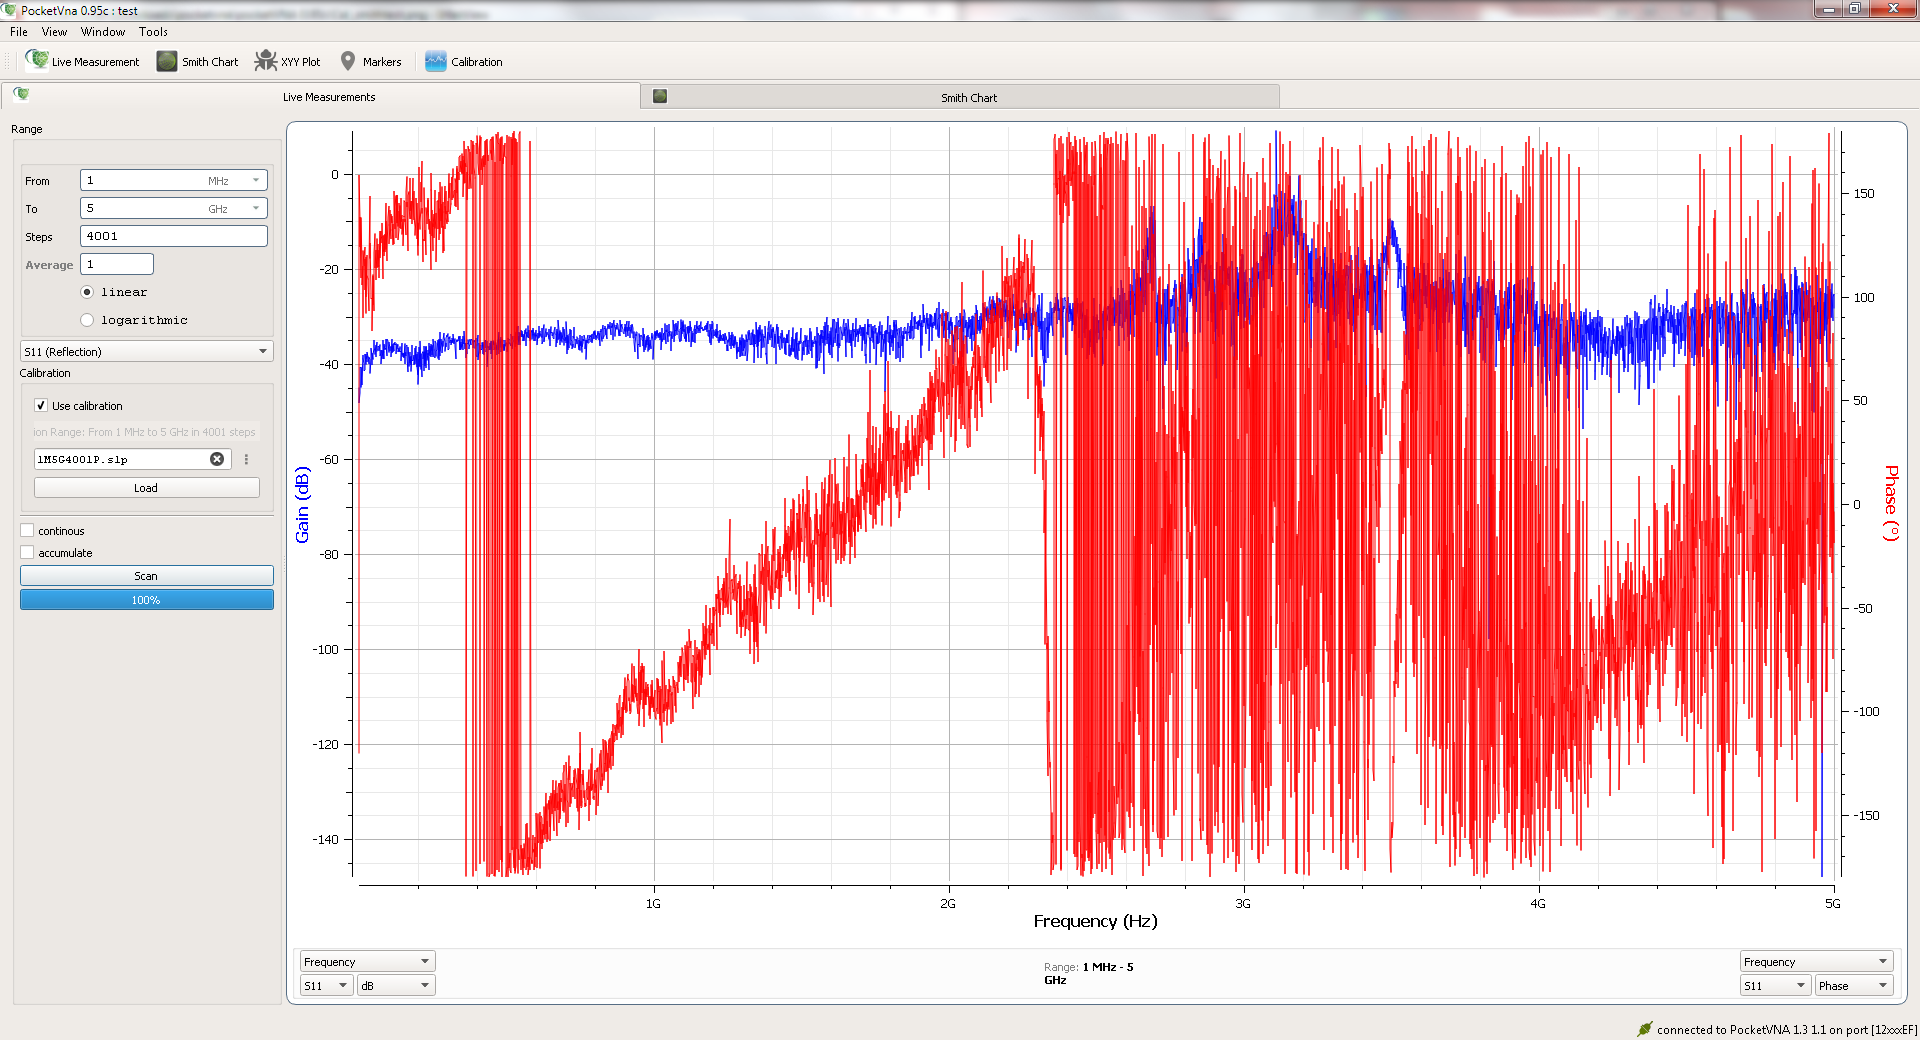Viewport: 1920px width, 1040px height.
Task: Open the right axis S11 dropdown
Action: (x=1776, y=985)
